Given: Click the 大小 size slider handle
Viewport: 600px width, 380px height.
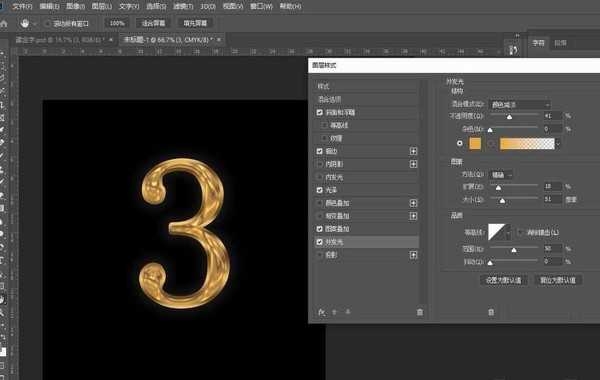Looking at the screenshot, I should pos(502,201).
